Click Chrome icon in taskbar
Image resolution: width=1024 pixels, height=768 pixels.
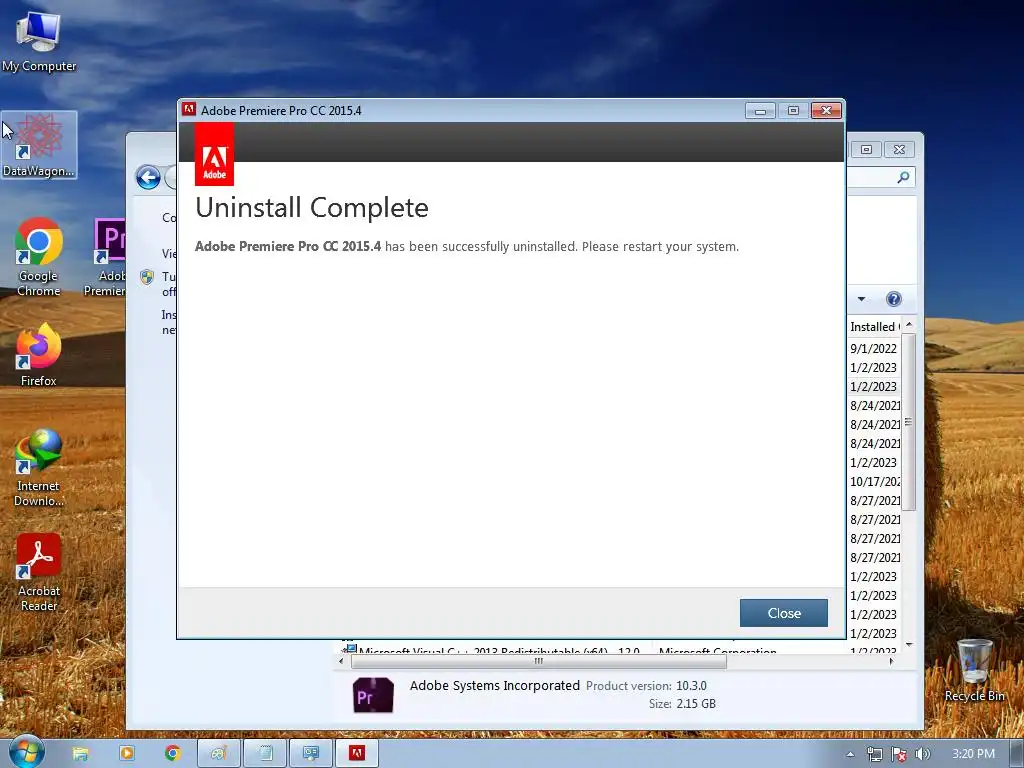point(172,753)
